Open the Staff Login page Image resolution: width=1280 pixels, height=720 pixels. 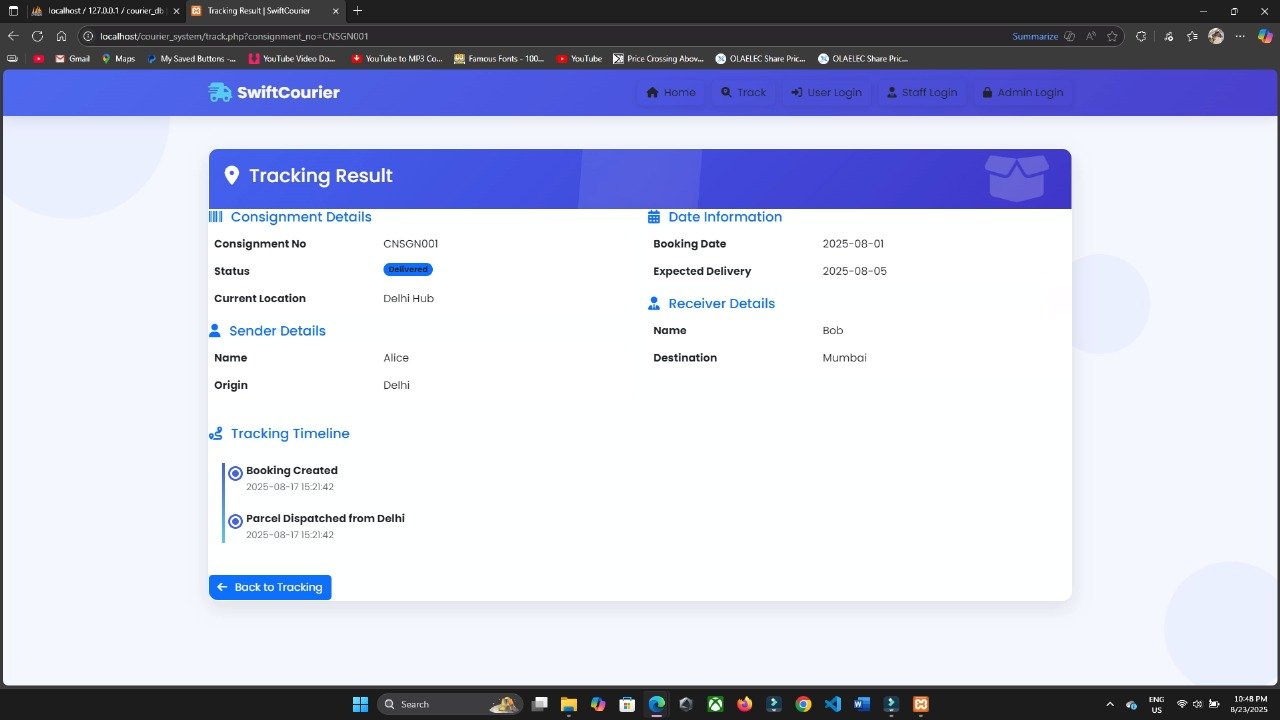pos(921,92)
